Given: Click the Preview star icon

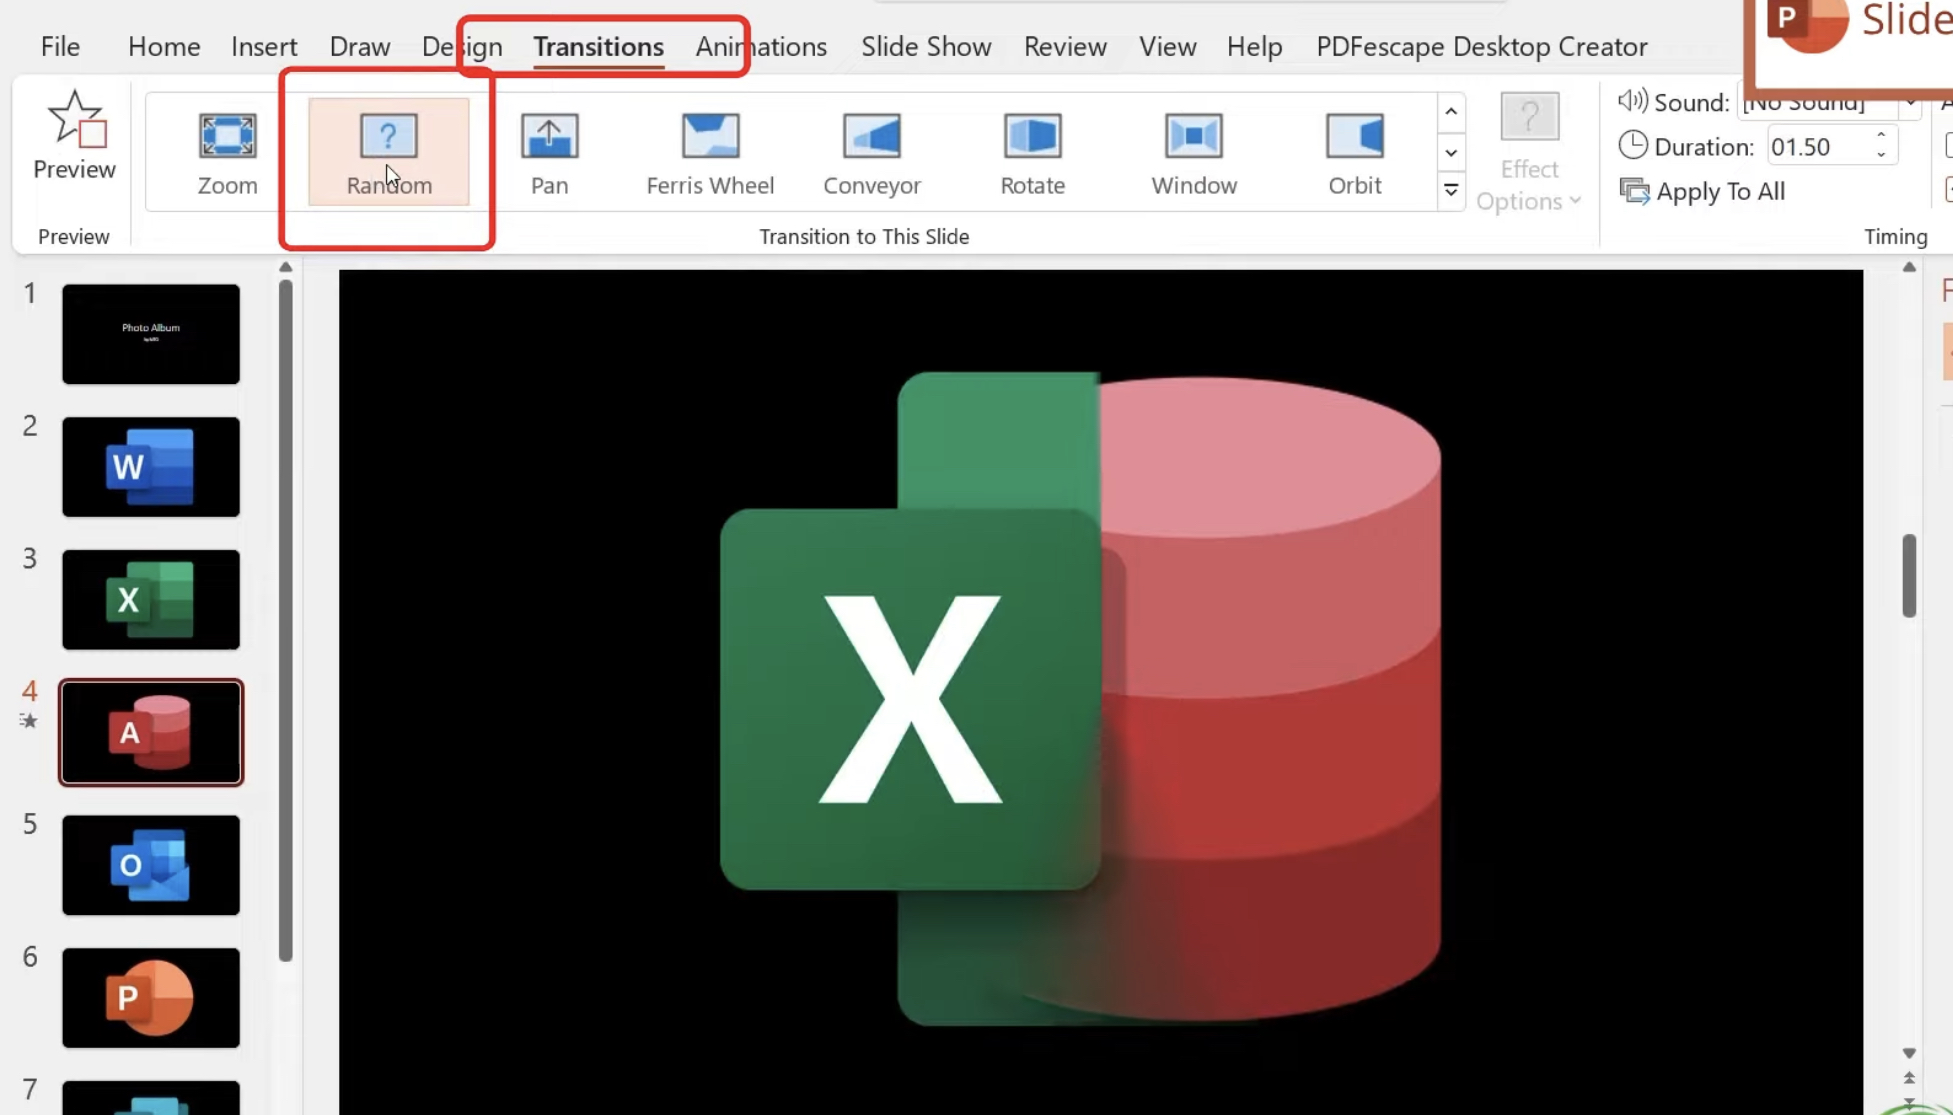Looking at the screenshot, I should (x=75, y=119).
